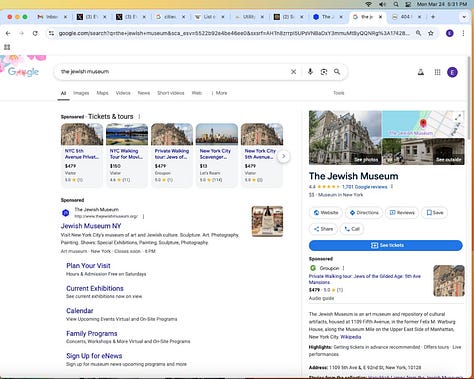This screenshot has height=379, width=474.
Task: Open the Wikipedia link in description
Action: [350, 337]
